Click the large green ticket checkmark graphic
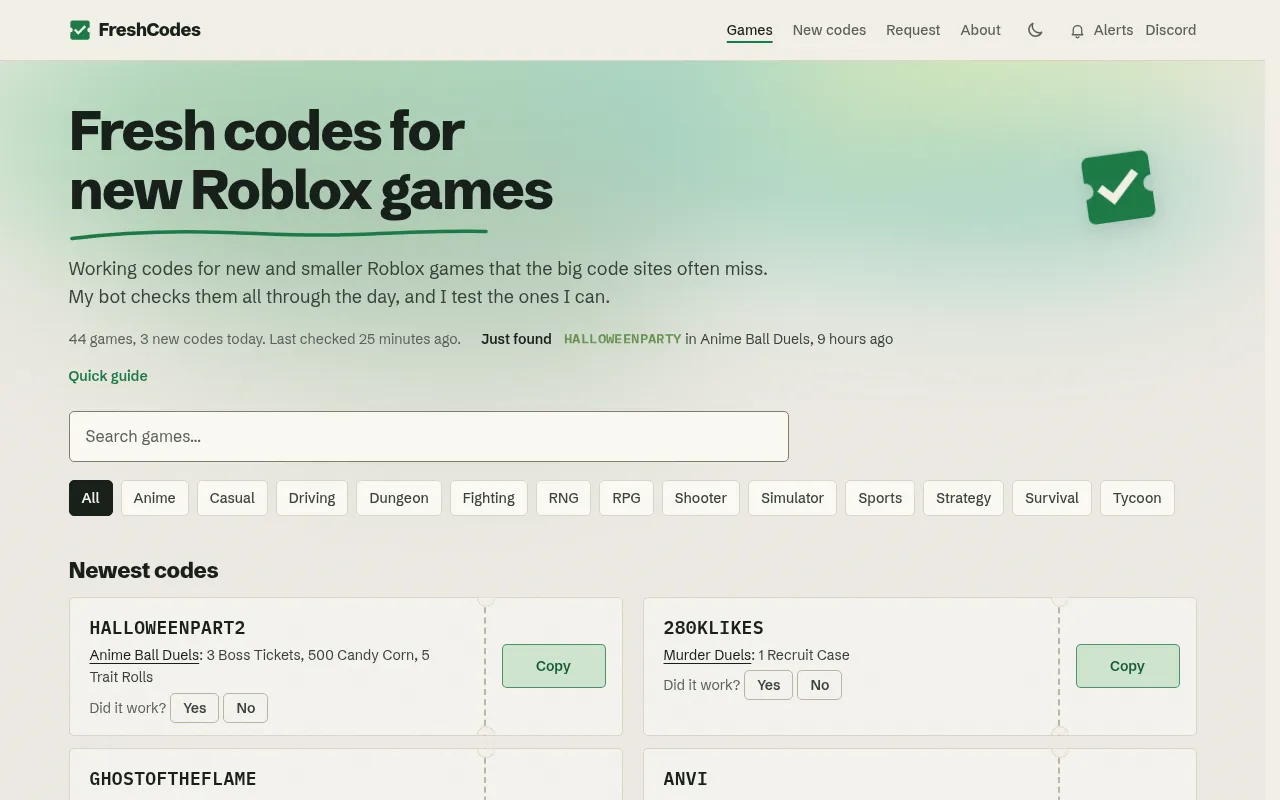This screenshot has width=1280, height=800. pos(1118,187)
